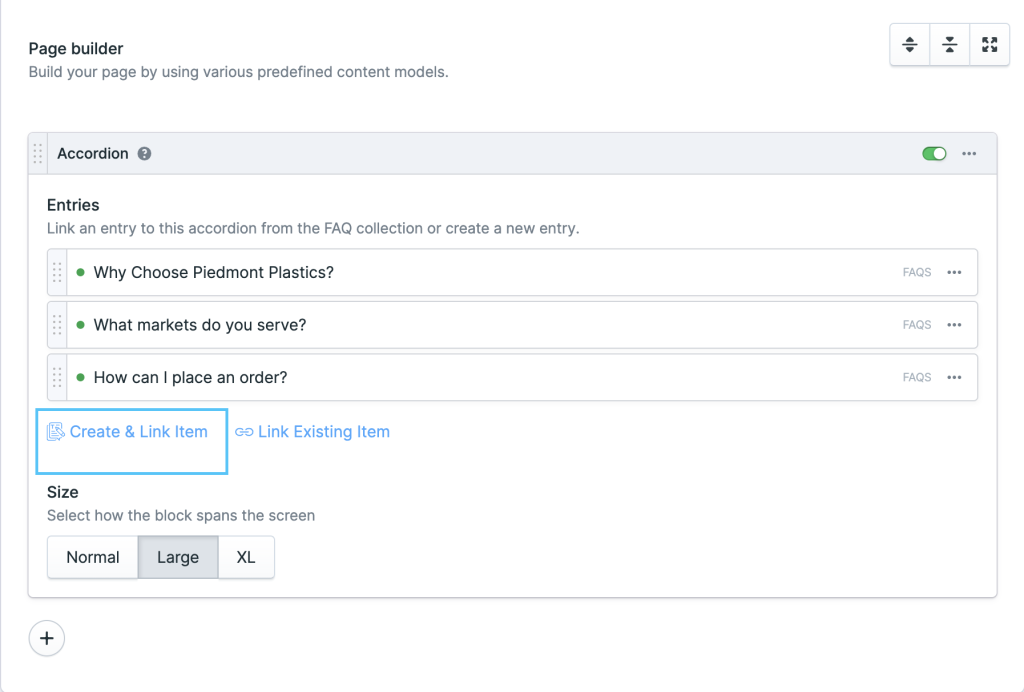Image resolution: width=1024 pixels, height=692 pixels.
Task: Open options for the markets entry
Action: 954,324
